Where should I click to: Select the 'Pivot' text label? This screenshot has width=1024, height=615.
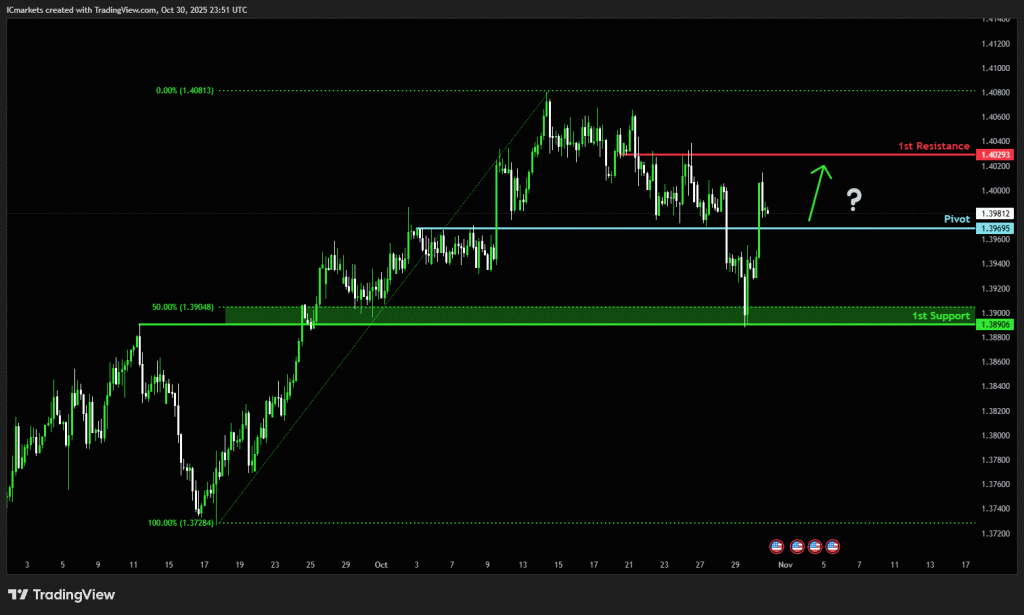956,218
